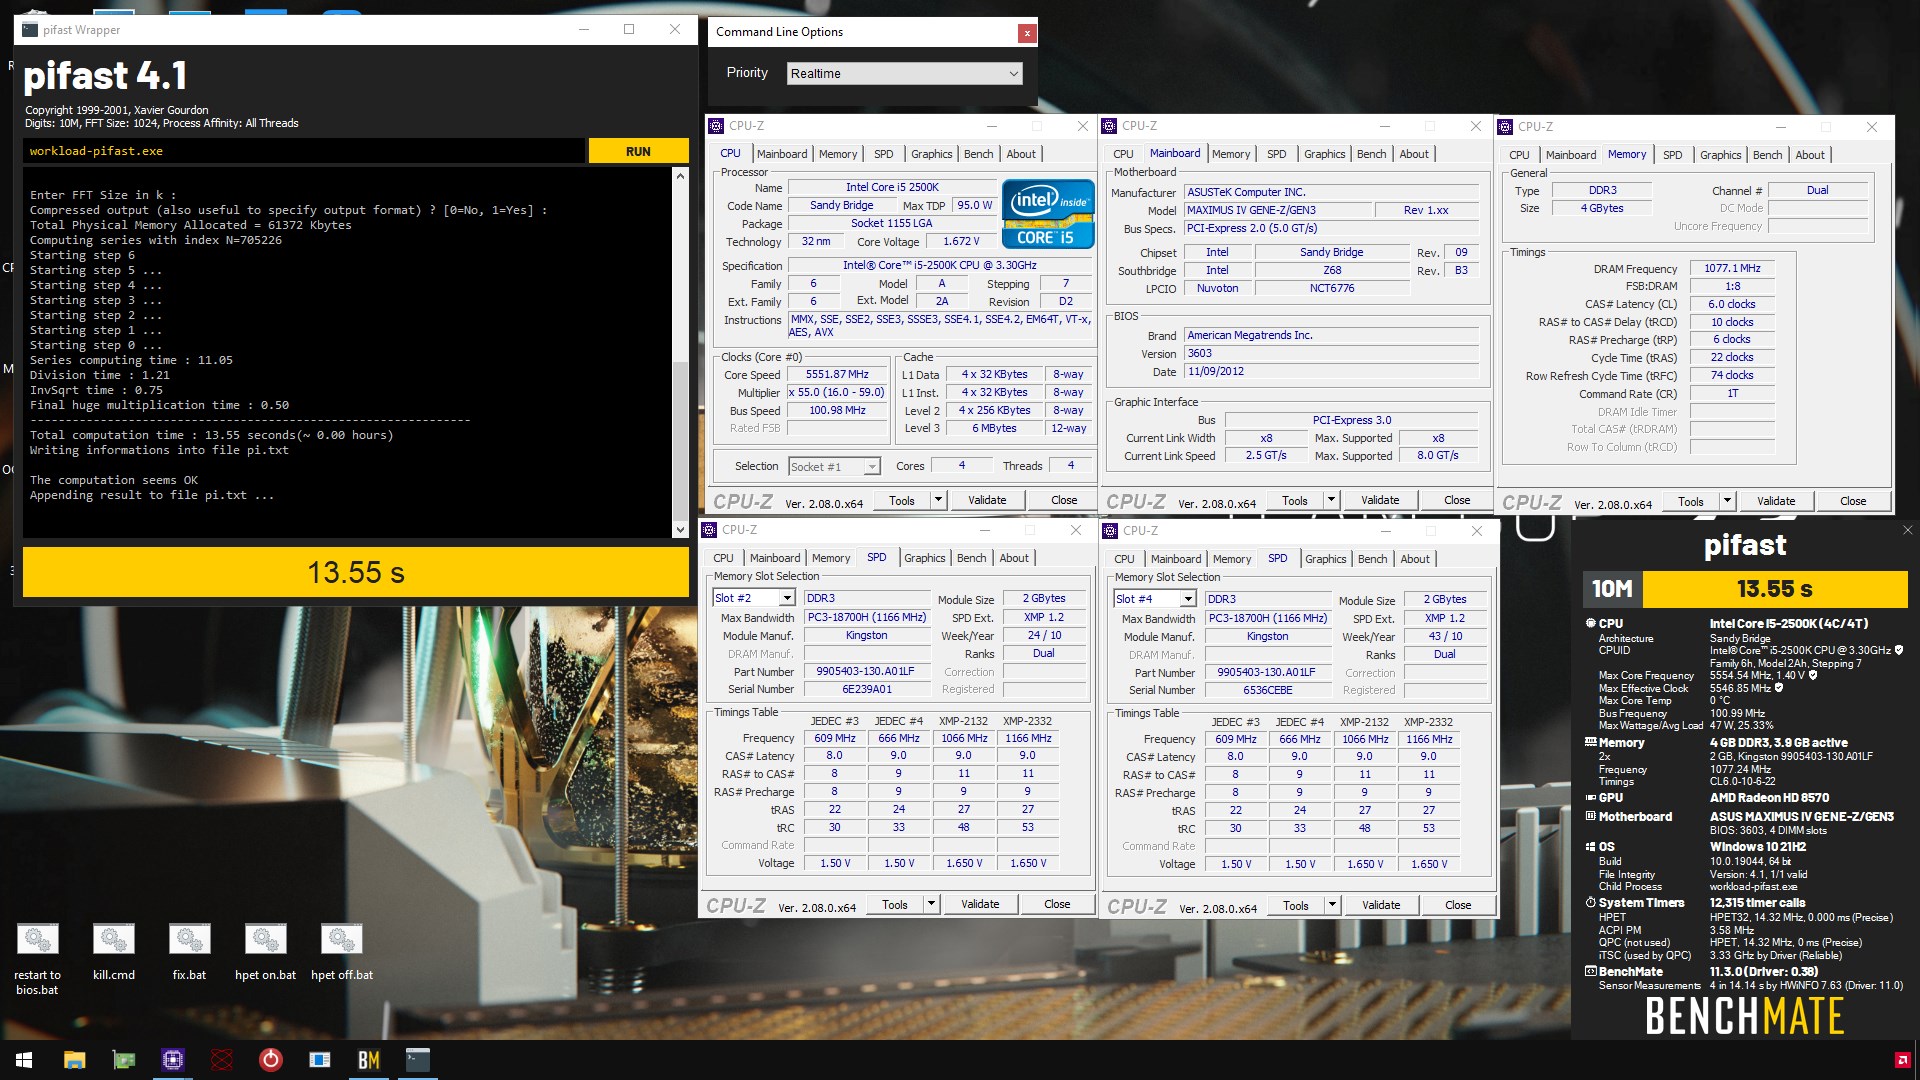Open the blue window taskbar icon
This screenshot has width=1920, height=1080.
click(x=320, y=1060)
